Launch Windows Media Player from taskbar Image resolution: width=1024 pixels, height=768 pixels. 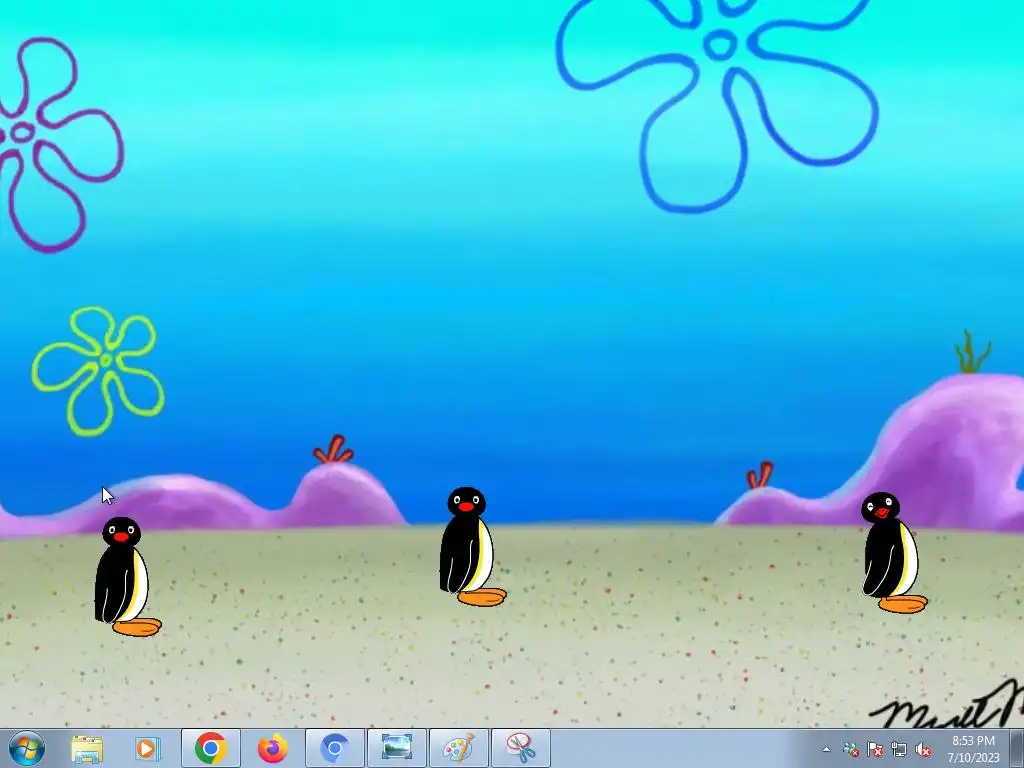147,748
